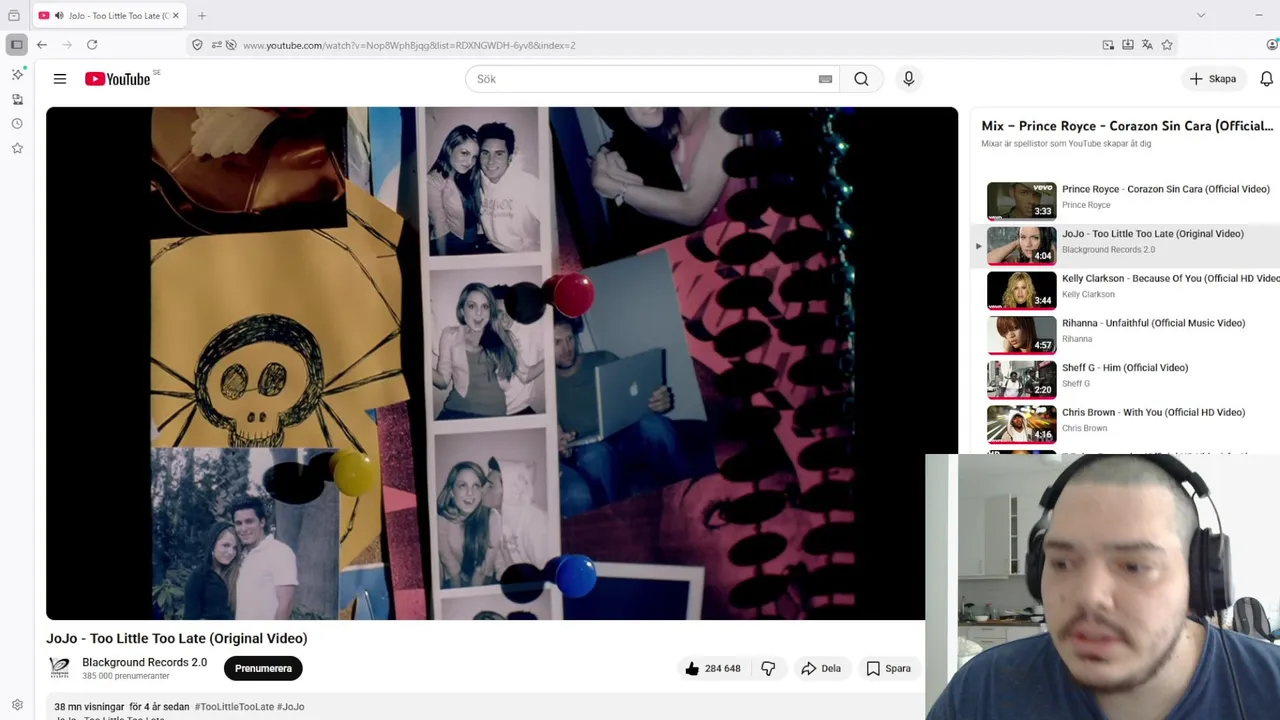Open a new browser tab
The width and height of the screenshot is (1280, 720).
point(202,16)
